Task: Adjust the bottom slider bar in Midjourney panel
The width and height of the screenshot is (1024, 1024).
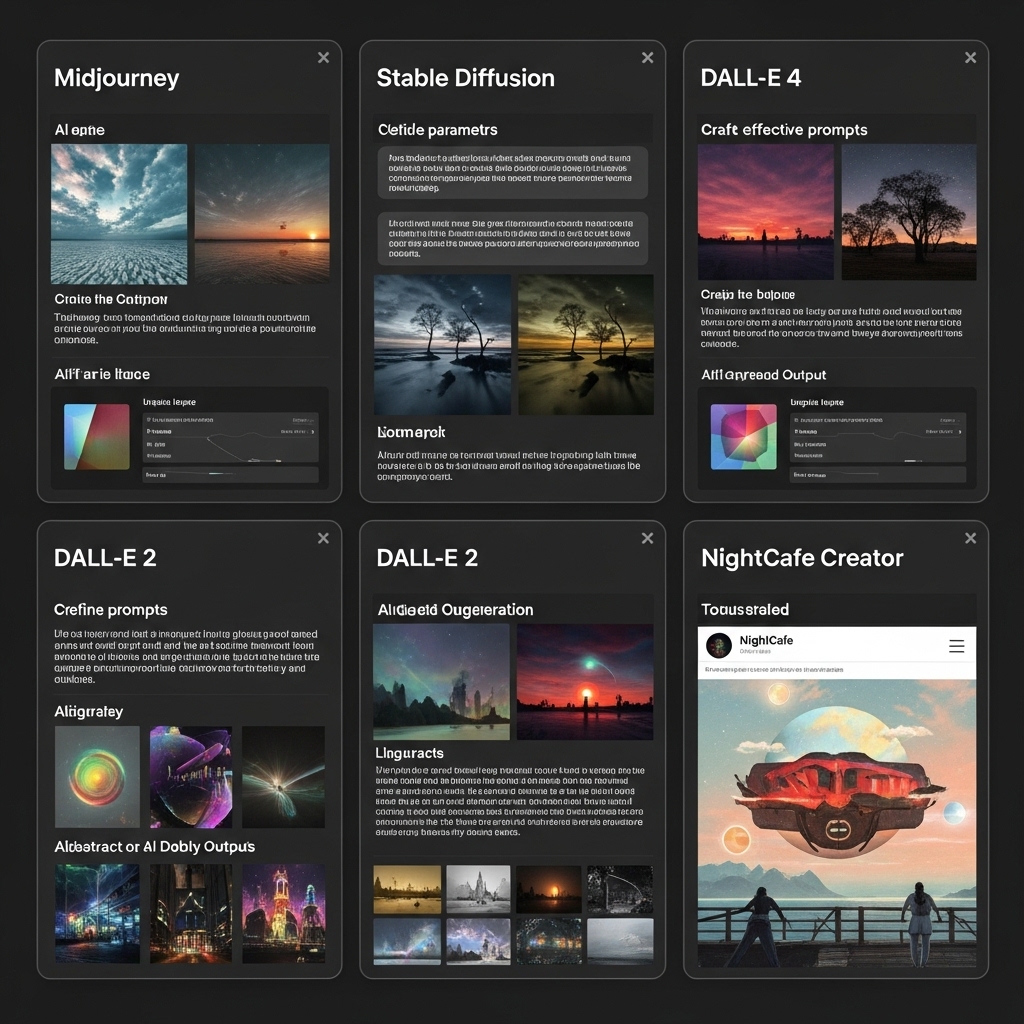Action: [231, 475]
